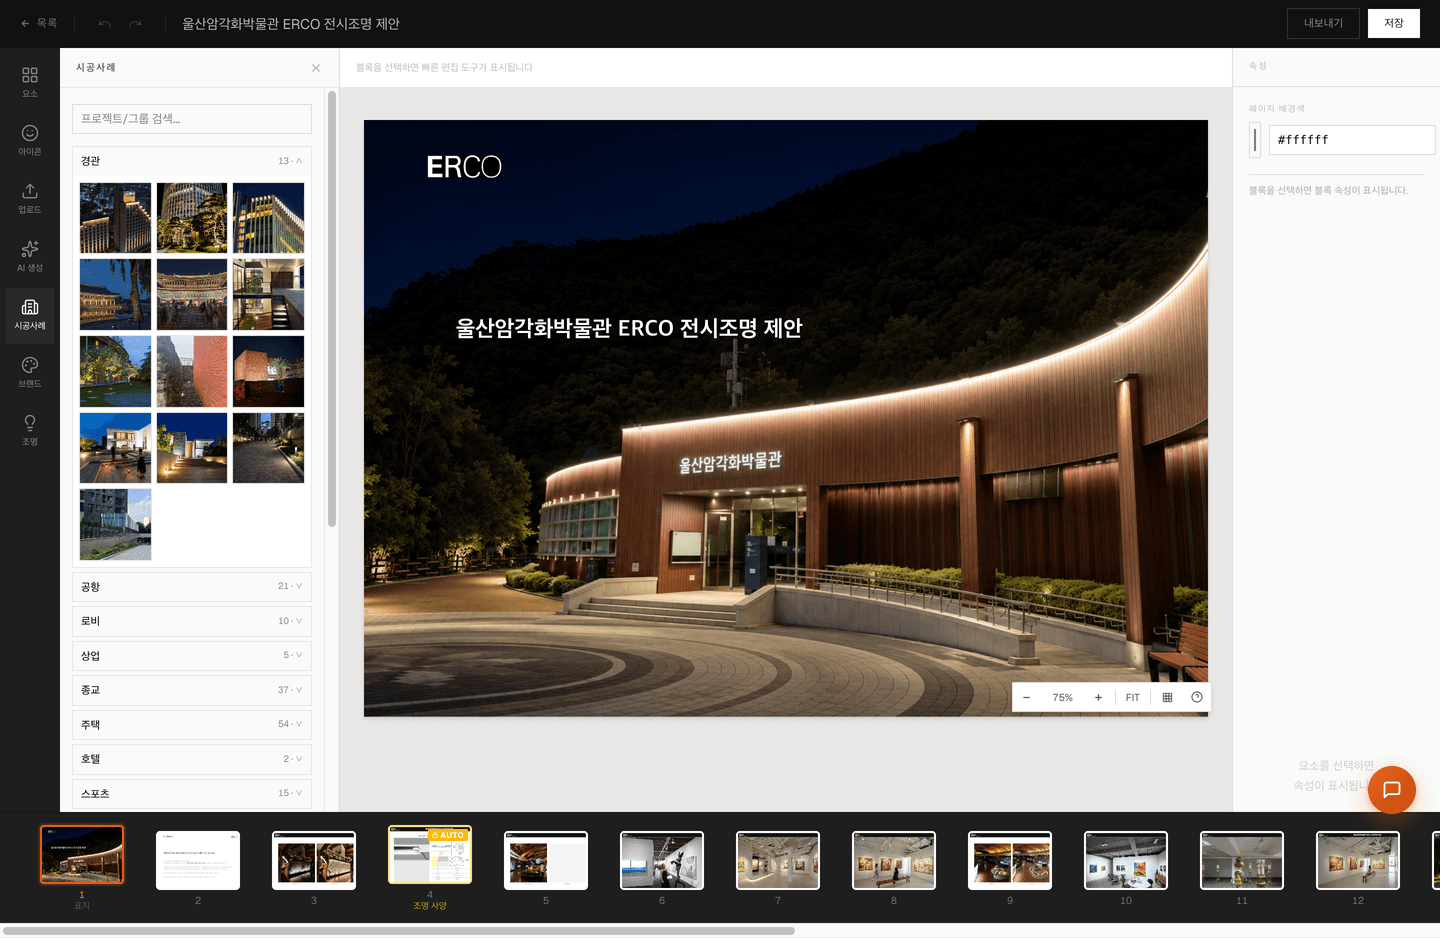1440x938 pixels.
Task: Expand the 상업 category
Action: click(x=192, y=656)
